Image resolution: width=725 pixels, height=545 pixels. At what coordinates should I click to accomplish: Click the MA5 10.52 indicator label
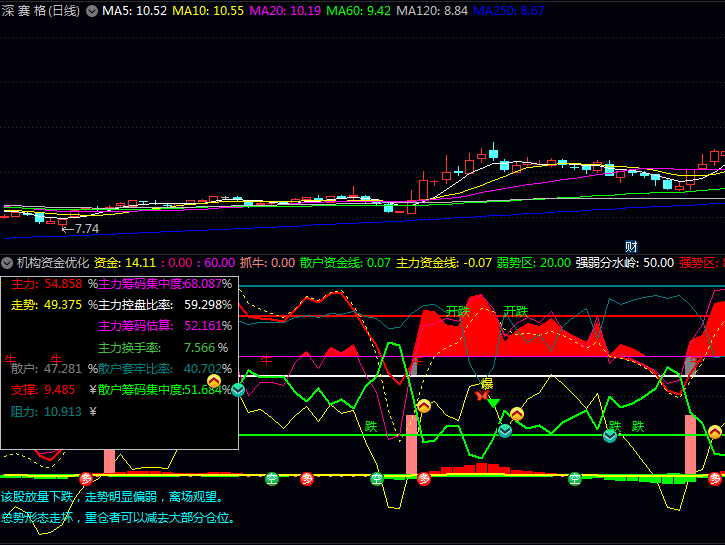pos(135,11)
